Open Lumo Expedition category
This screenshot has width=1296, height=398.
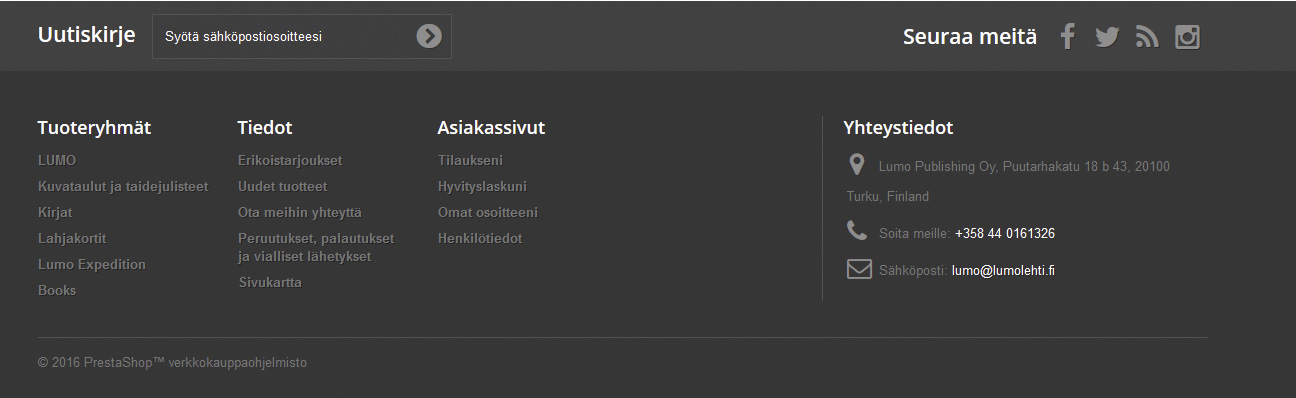click(x=92, y=264)
